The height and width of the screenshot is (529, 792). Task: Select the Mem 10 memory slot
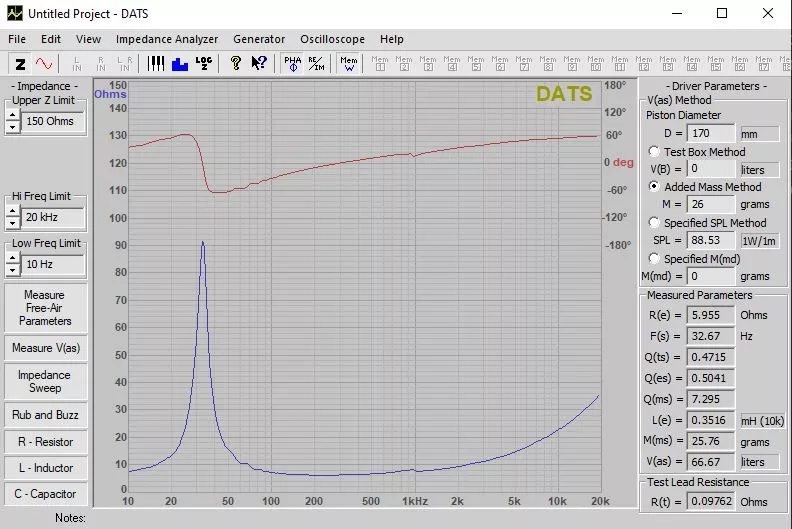[596, 64]
